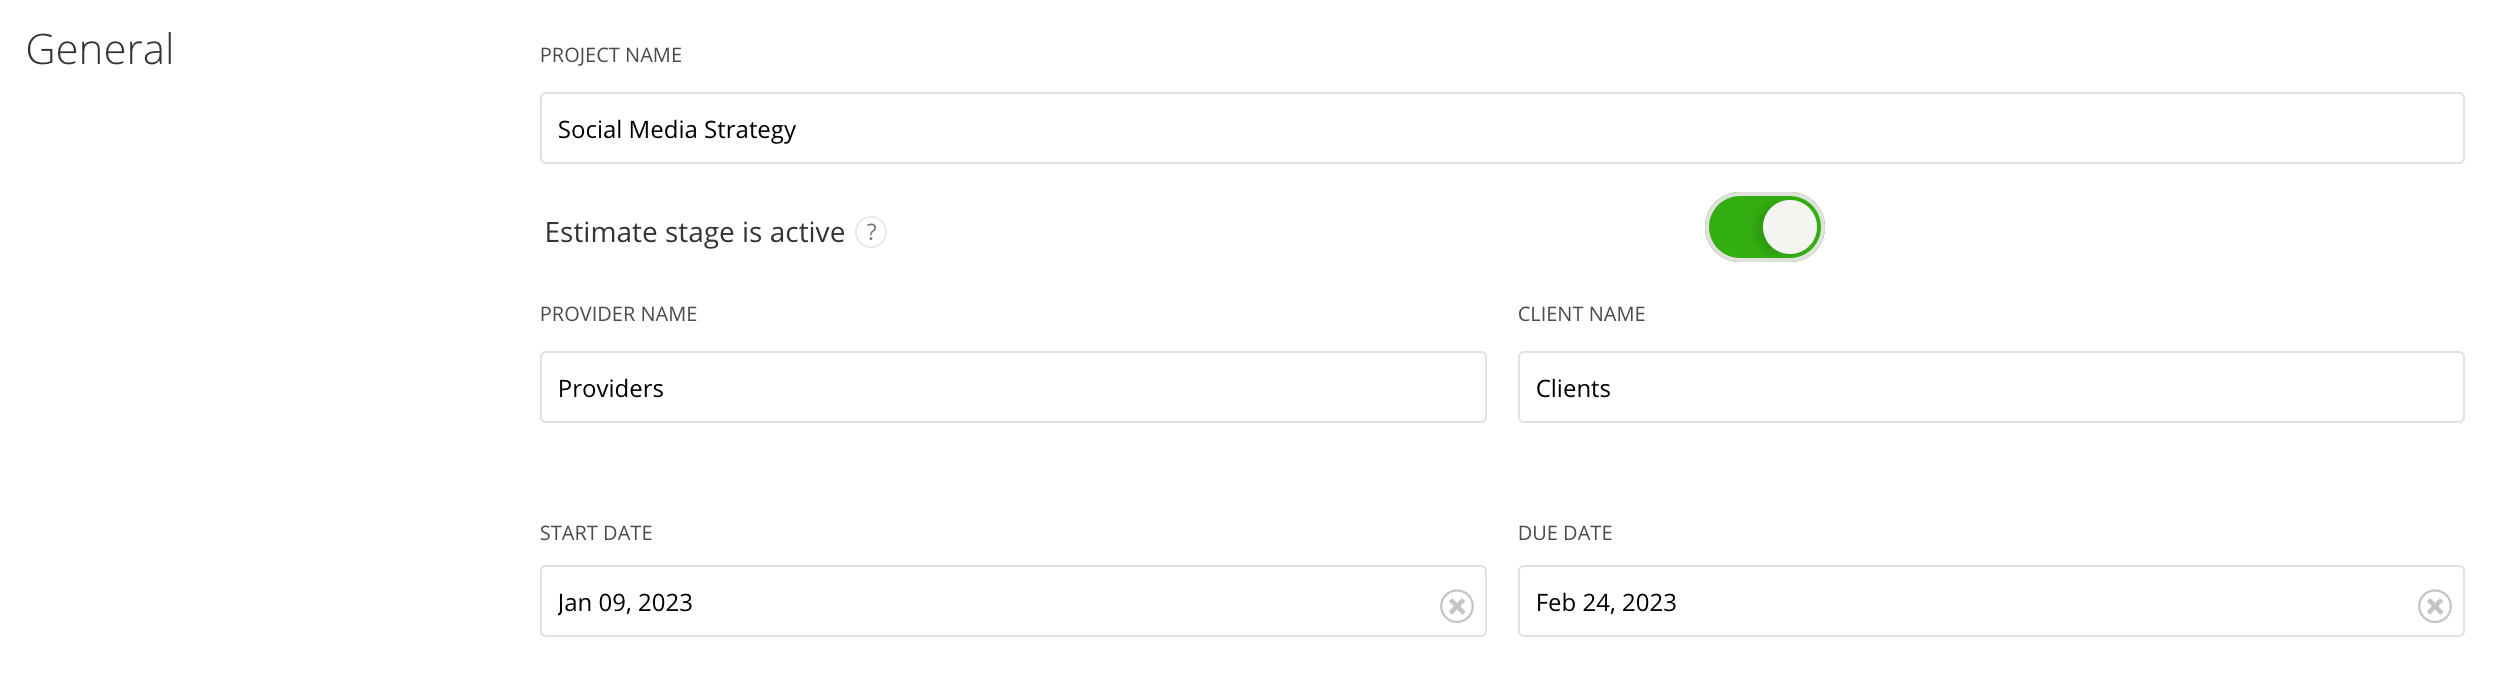Click the PROJECT NAME label

pyautogui.click(x=610, y=56)
